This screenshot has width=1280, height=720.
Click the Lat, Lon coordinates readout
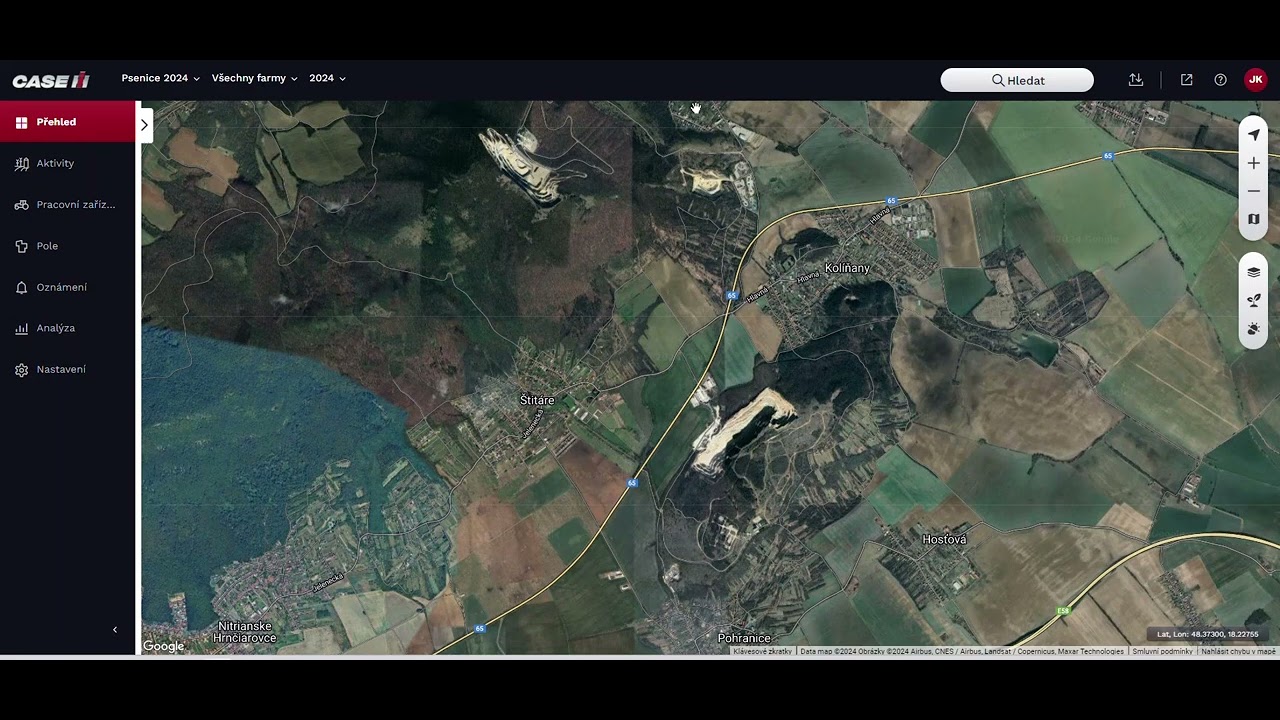[x=1207, y=634]
